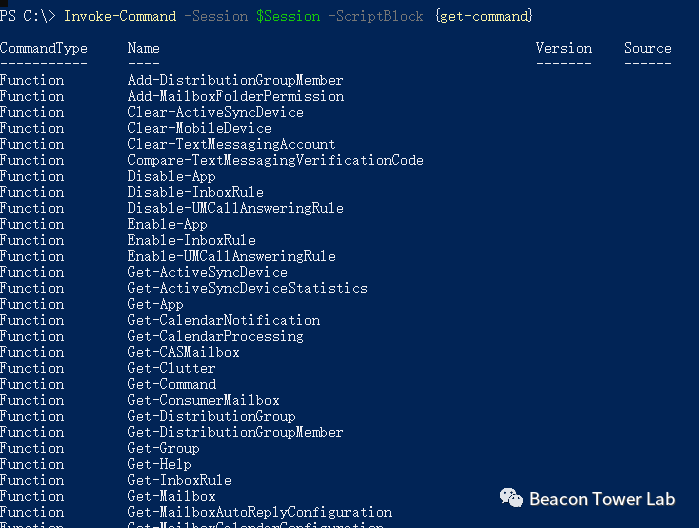The image size is (699, 528).
Task: Click the Version column header
Action: coord(564,48)
